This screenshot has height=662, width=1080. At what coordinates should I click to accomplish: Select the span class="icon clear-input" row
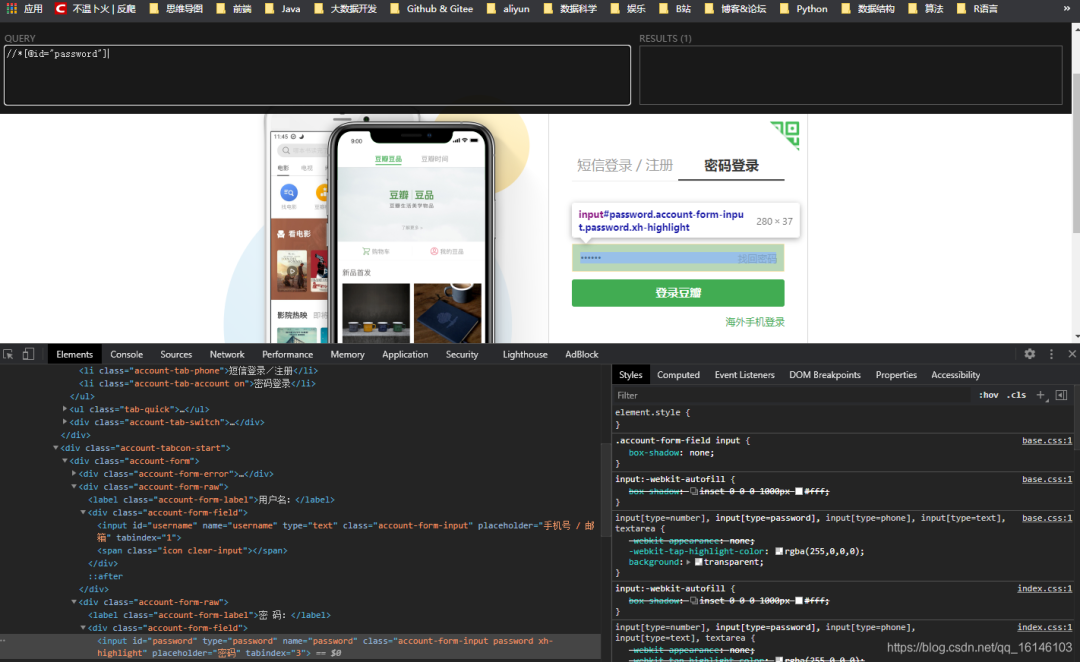(x=192, y=550)
